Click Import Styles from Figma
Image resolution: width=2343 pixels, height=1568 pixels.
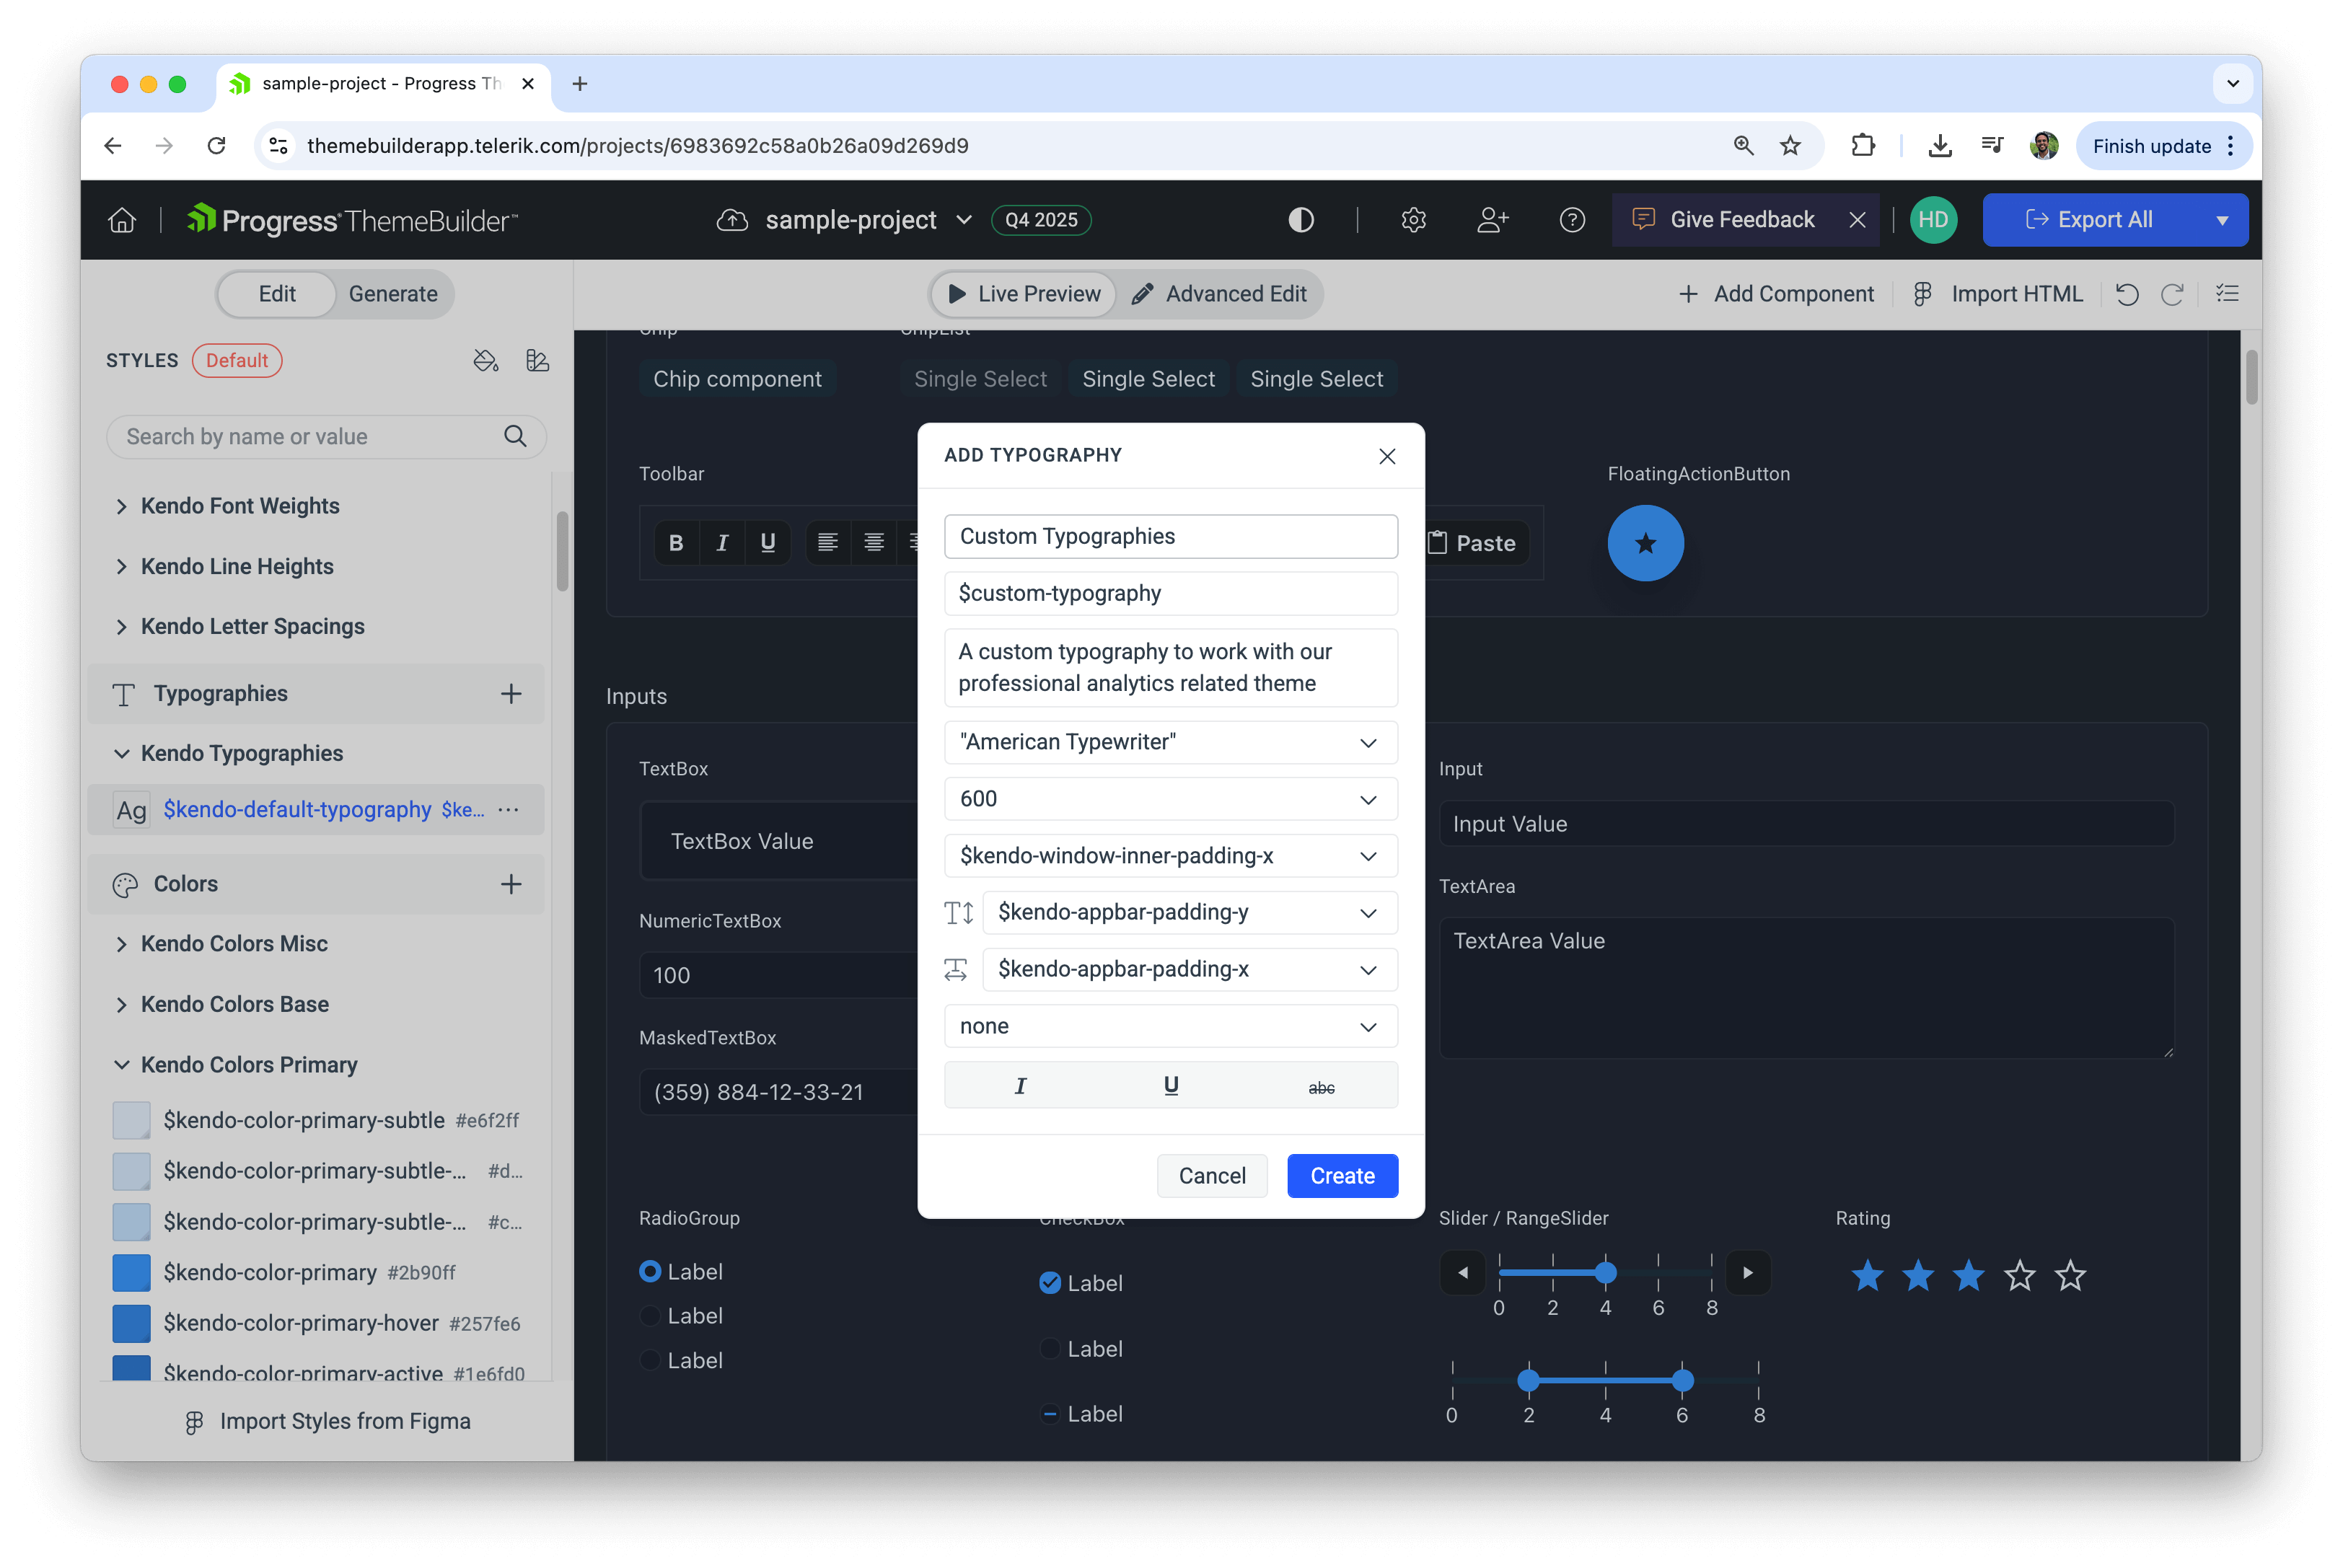(x=328, y=1421)
